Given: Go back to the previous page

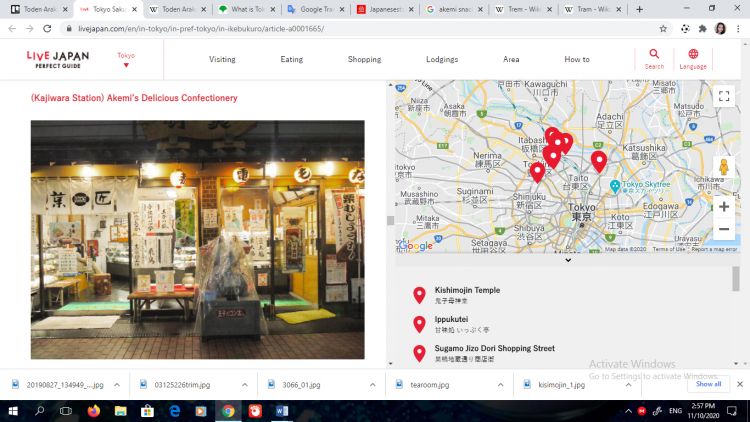Looking at the screenshot, I should 12,29.
